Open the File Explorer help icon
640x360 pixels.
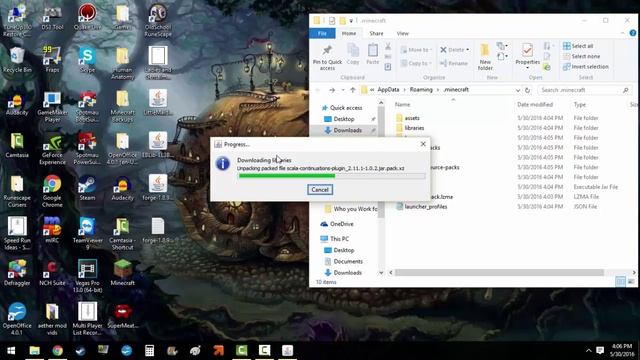[x=633, y=33]
